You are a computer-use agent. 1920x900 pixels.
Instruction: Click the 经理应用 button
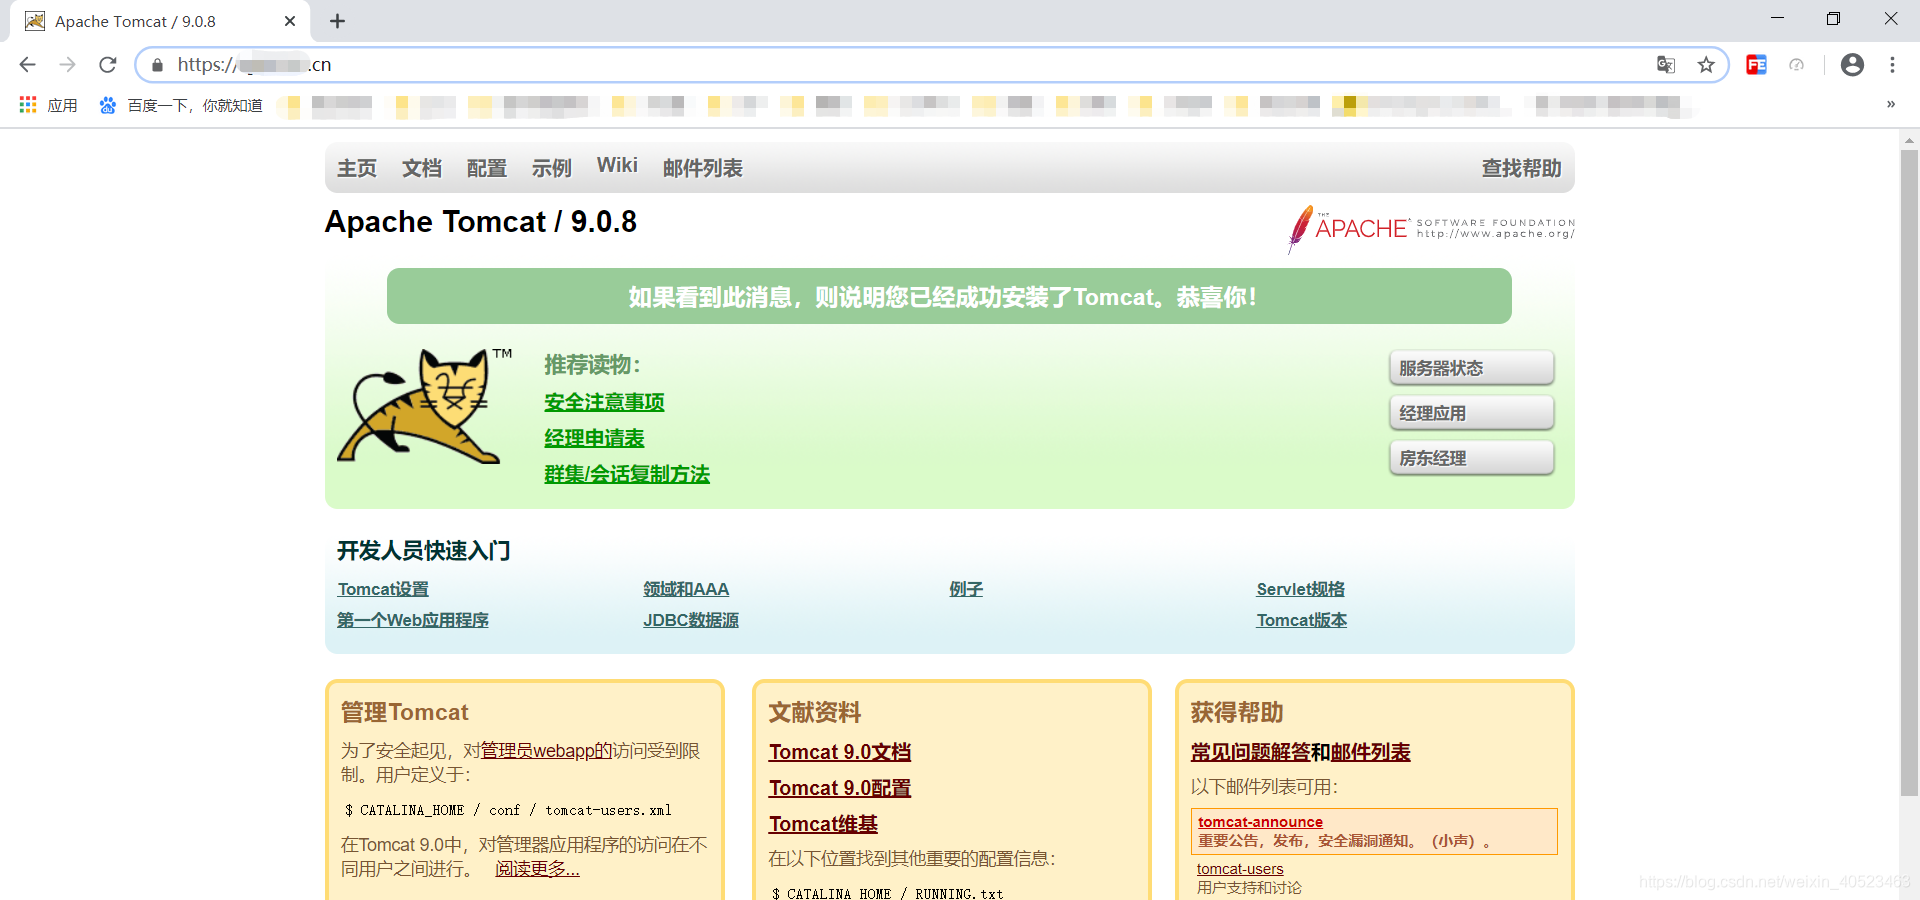tap(1471, 413)
